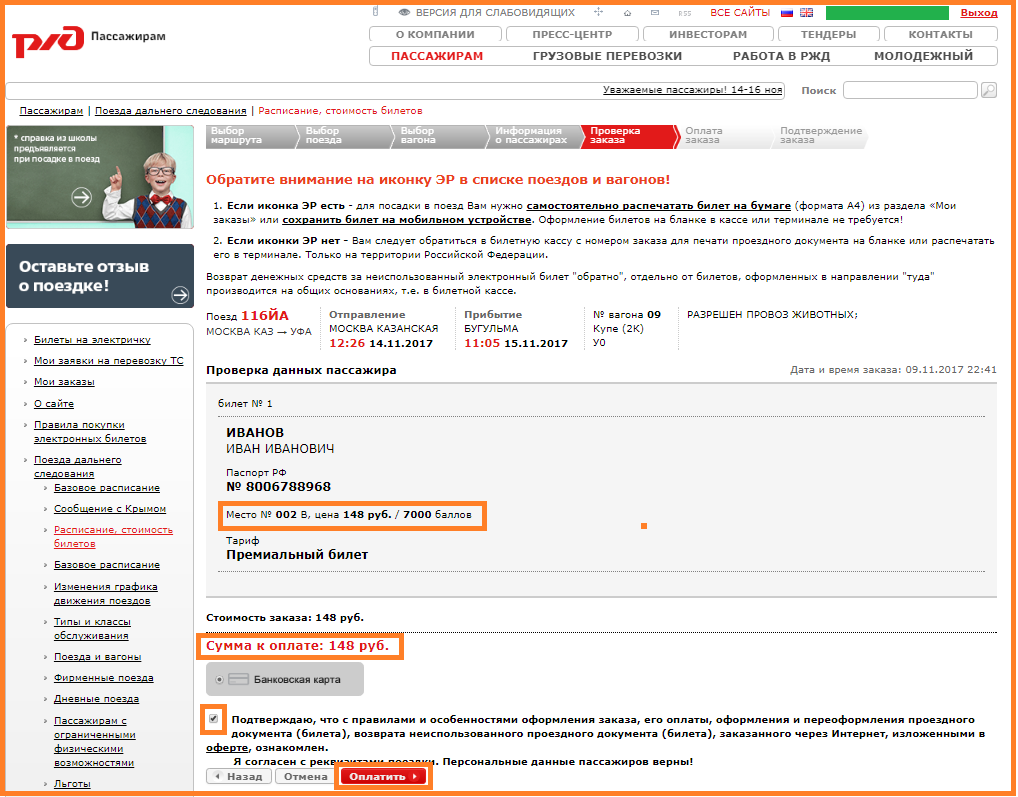Open the 'оферте' link

(x=227, y=748)
